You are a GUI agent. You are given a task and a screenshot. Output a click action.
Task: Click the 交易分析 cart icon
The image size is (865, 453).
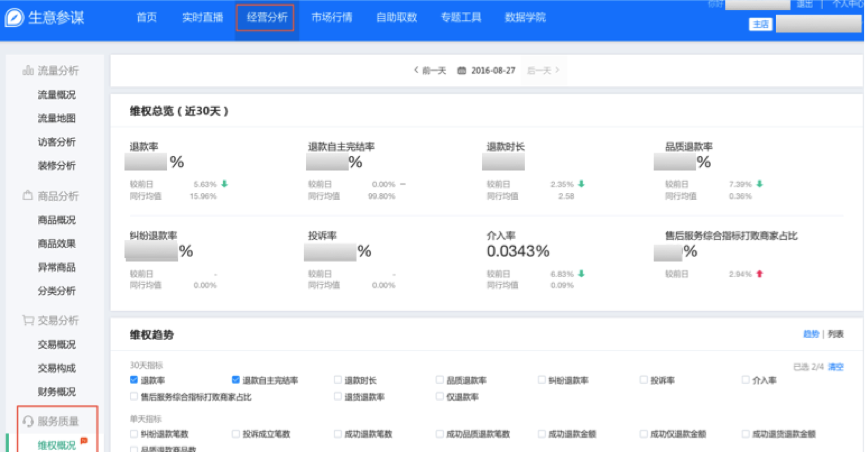coord(28,320)
